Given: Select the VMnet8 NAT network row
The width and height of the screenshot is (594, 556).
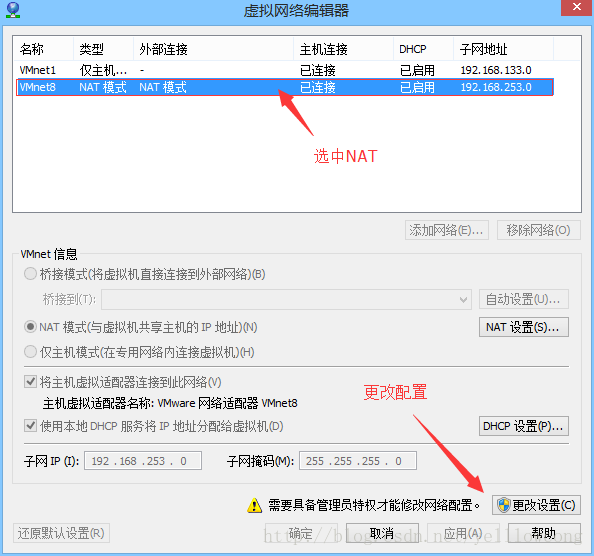Looking at the screenshot, I should point(284,87).
